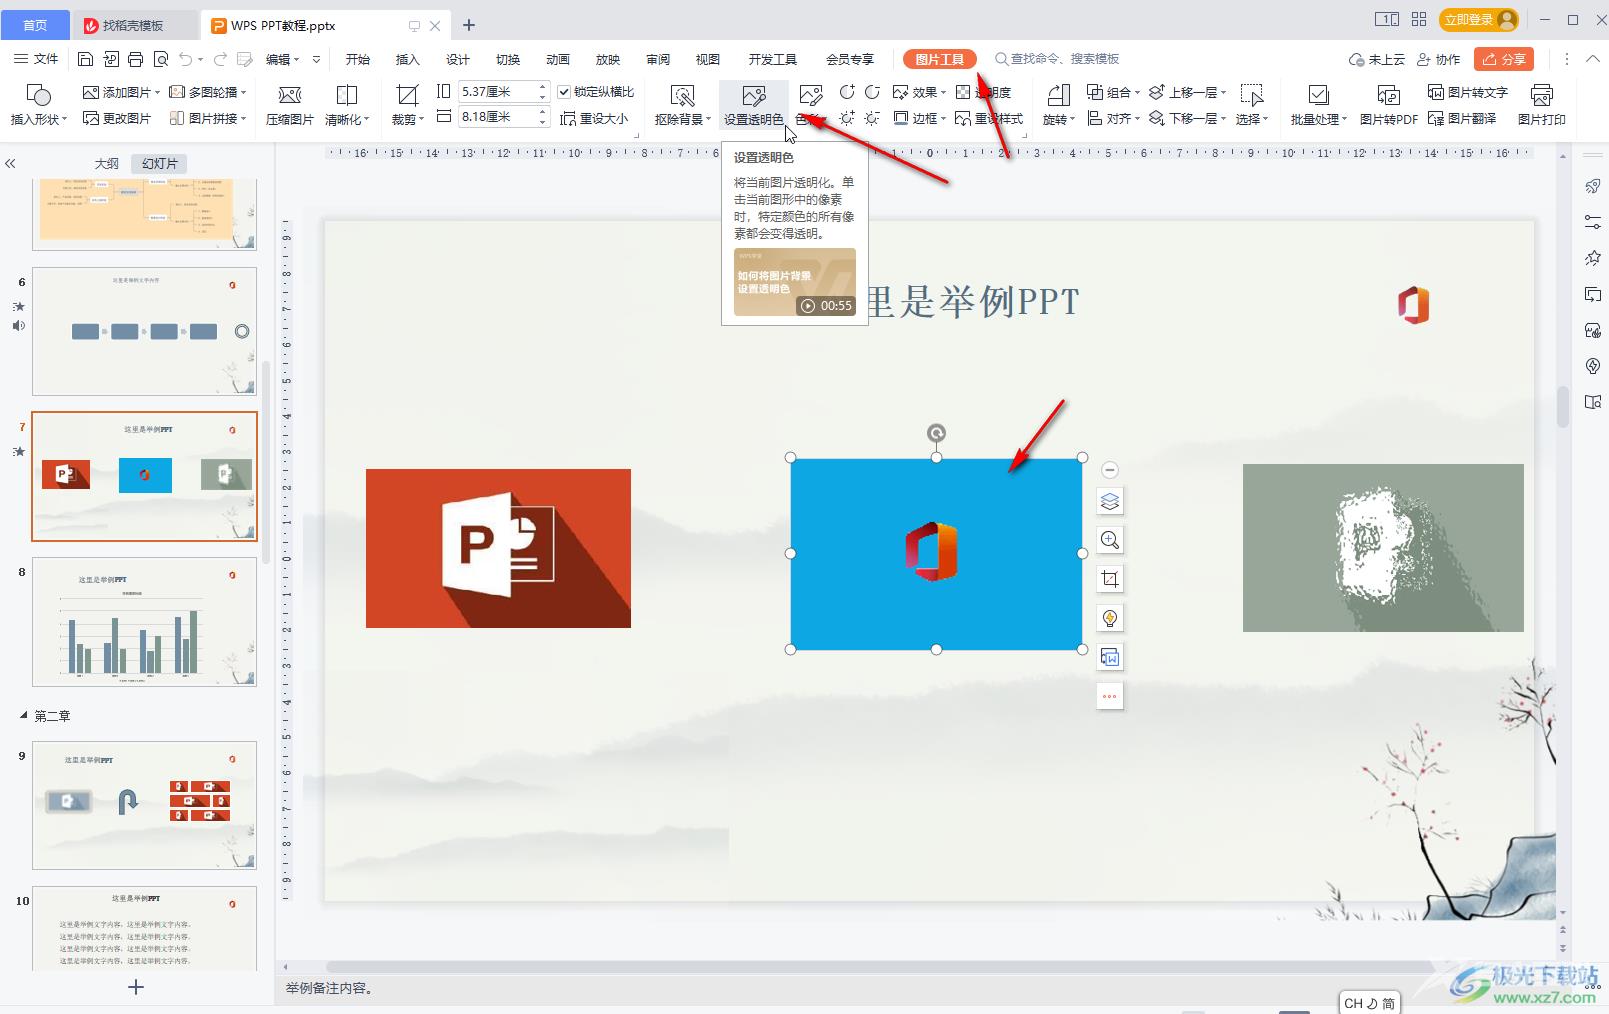Click the 未上云 cloud status button
The height and width of the screenshot is (1014, 1609).
1376,59
